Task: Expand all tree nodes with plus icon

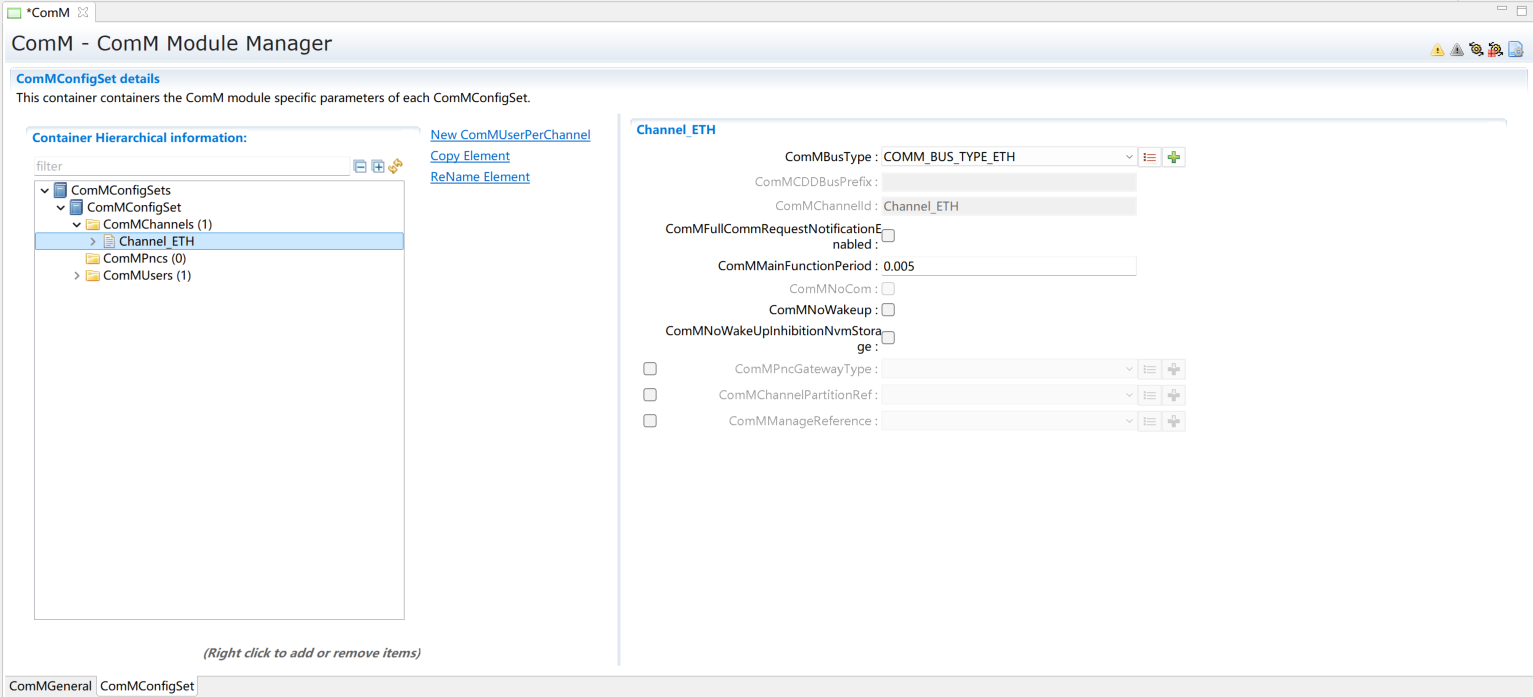Action: (x=378, y=167)
